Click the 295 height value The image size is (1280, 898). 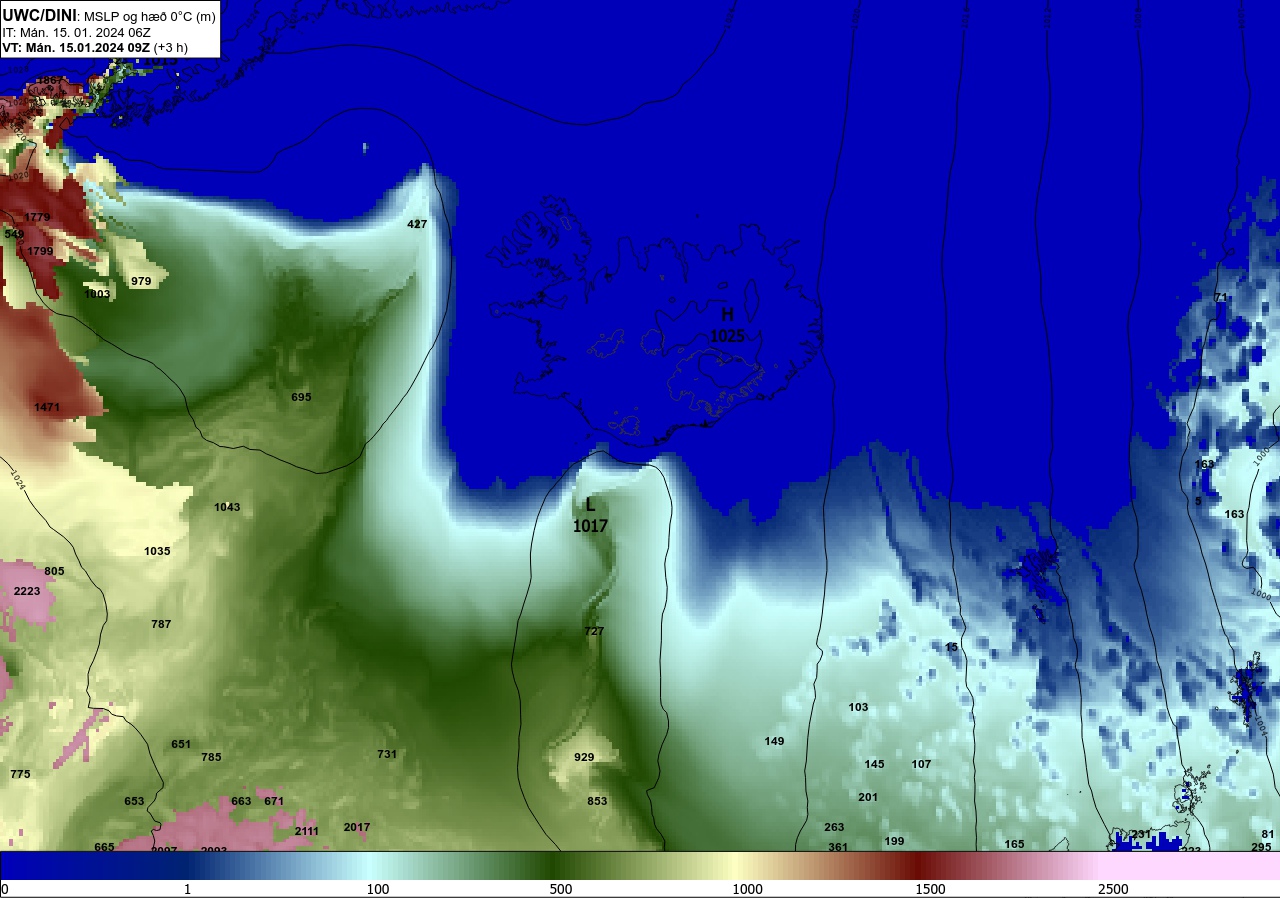tap(1261, 846)
